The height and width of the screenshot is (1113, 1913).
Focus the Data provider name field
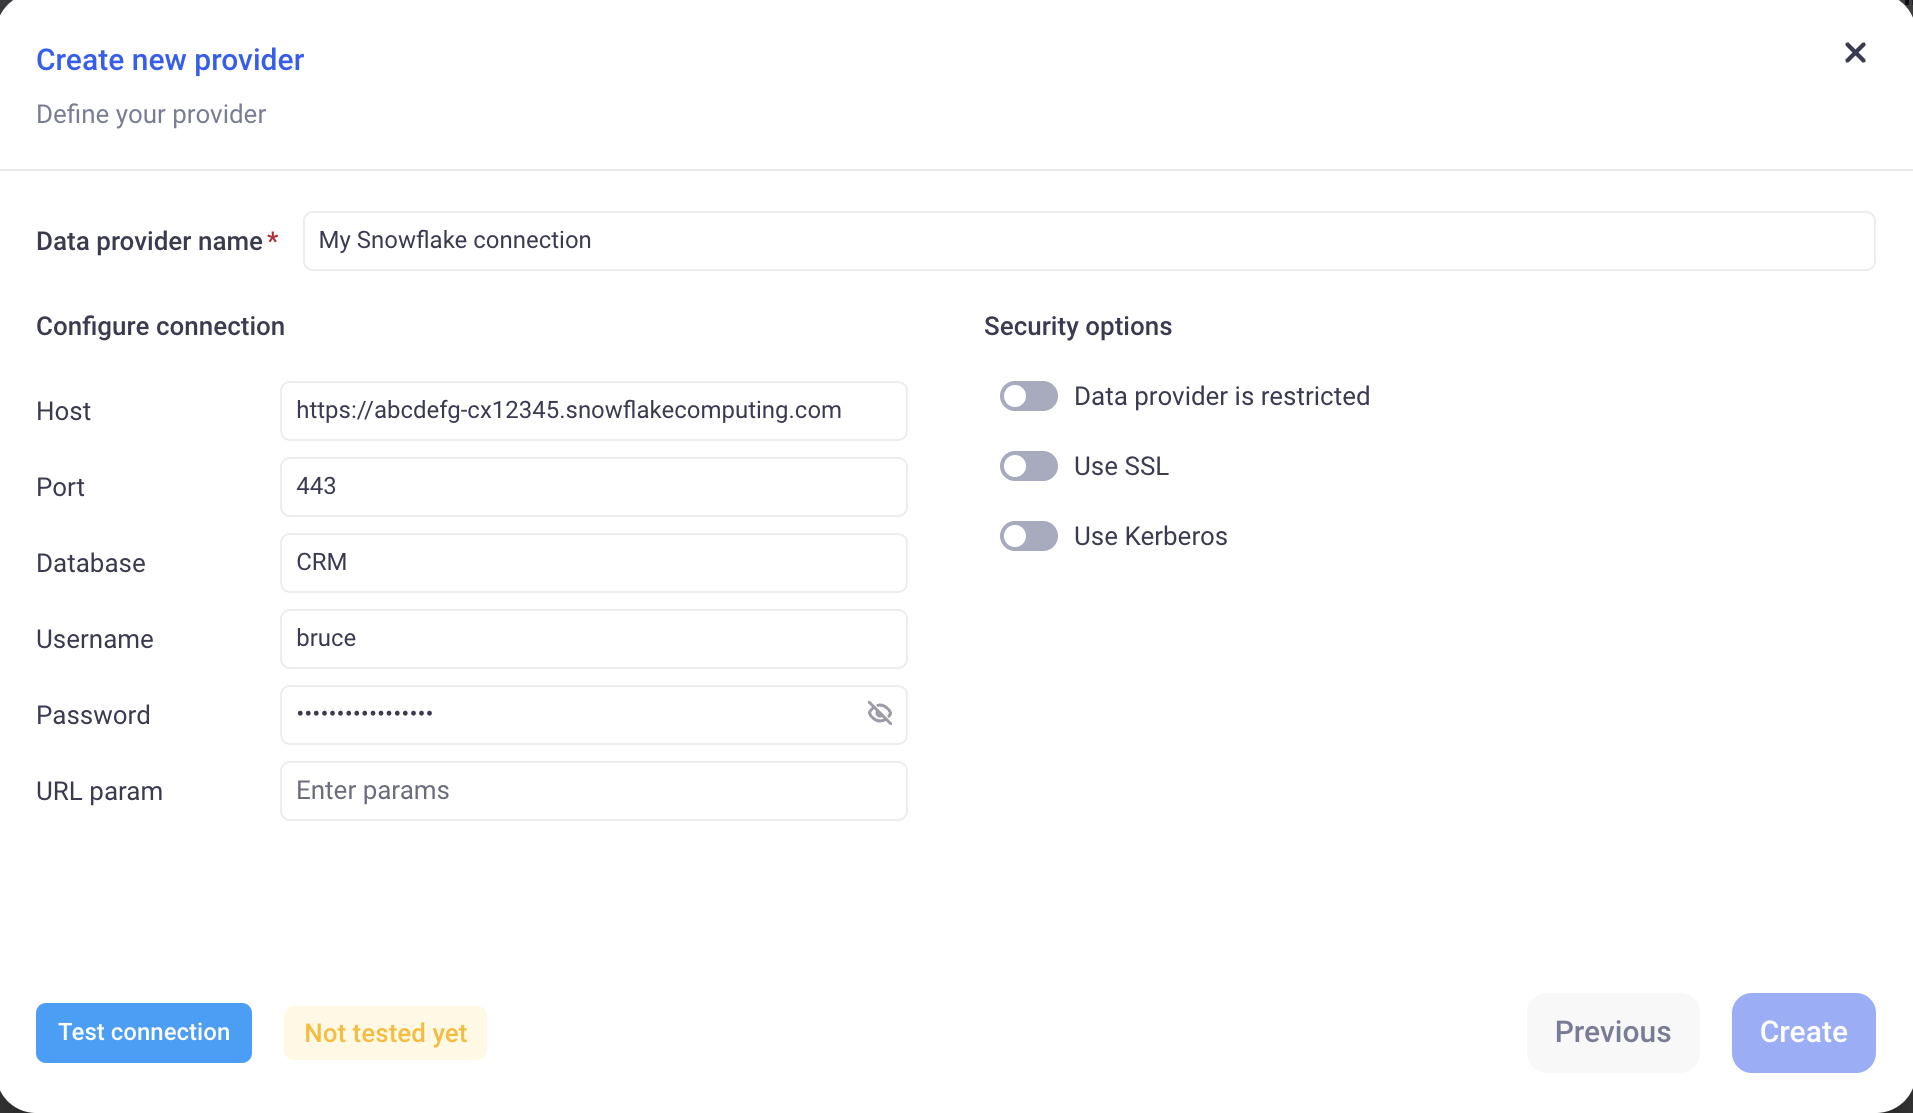[x=1088, y=241]
